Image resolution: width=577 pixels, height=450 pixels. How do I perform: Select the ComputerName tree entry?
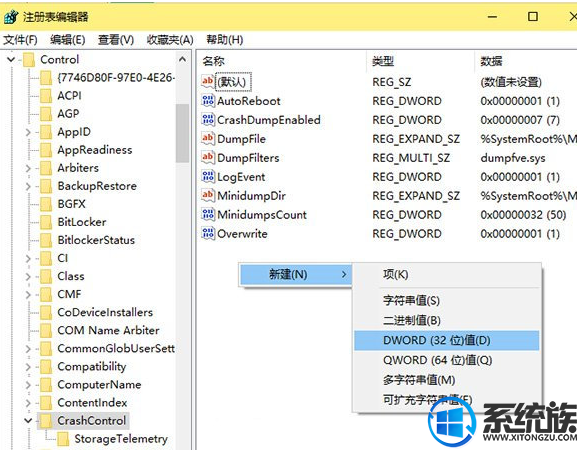[x=99, y=385]
